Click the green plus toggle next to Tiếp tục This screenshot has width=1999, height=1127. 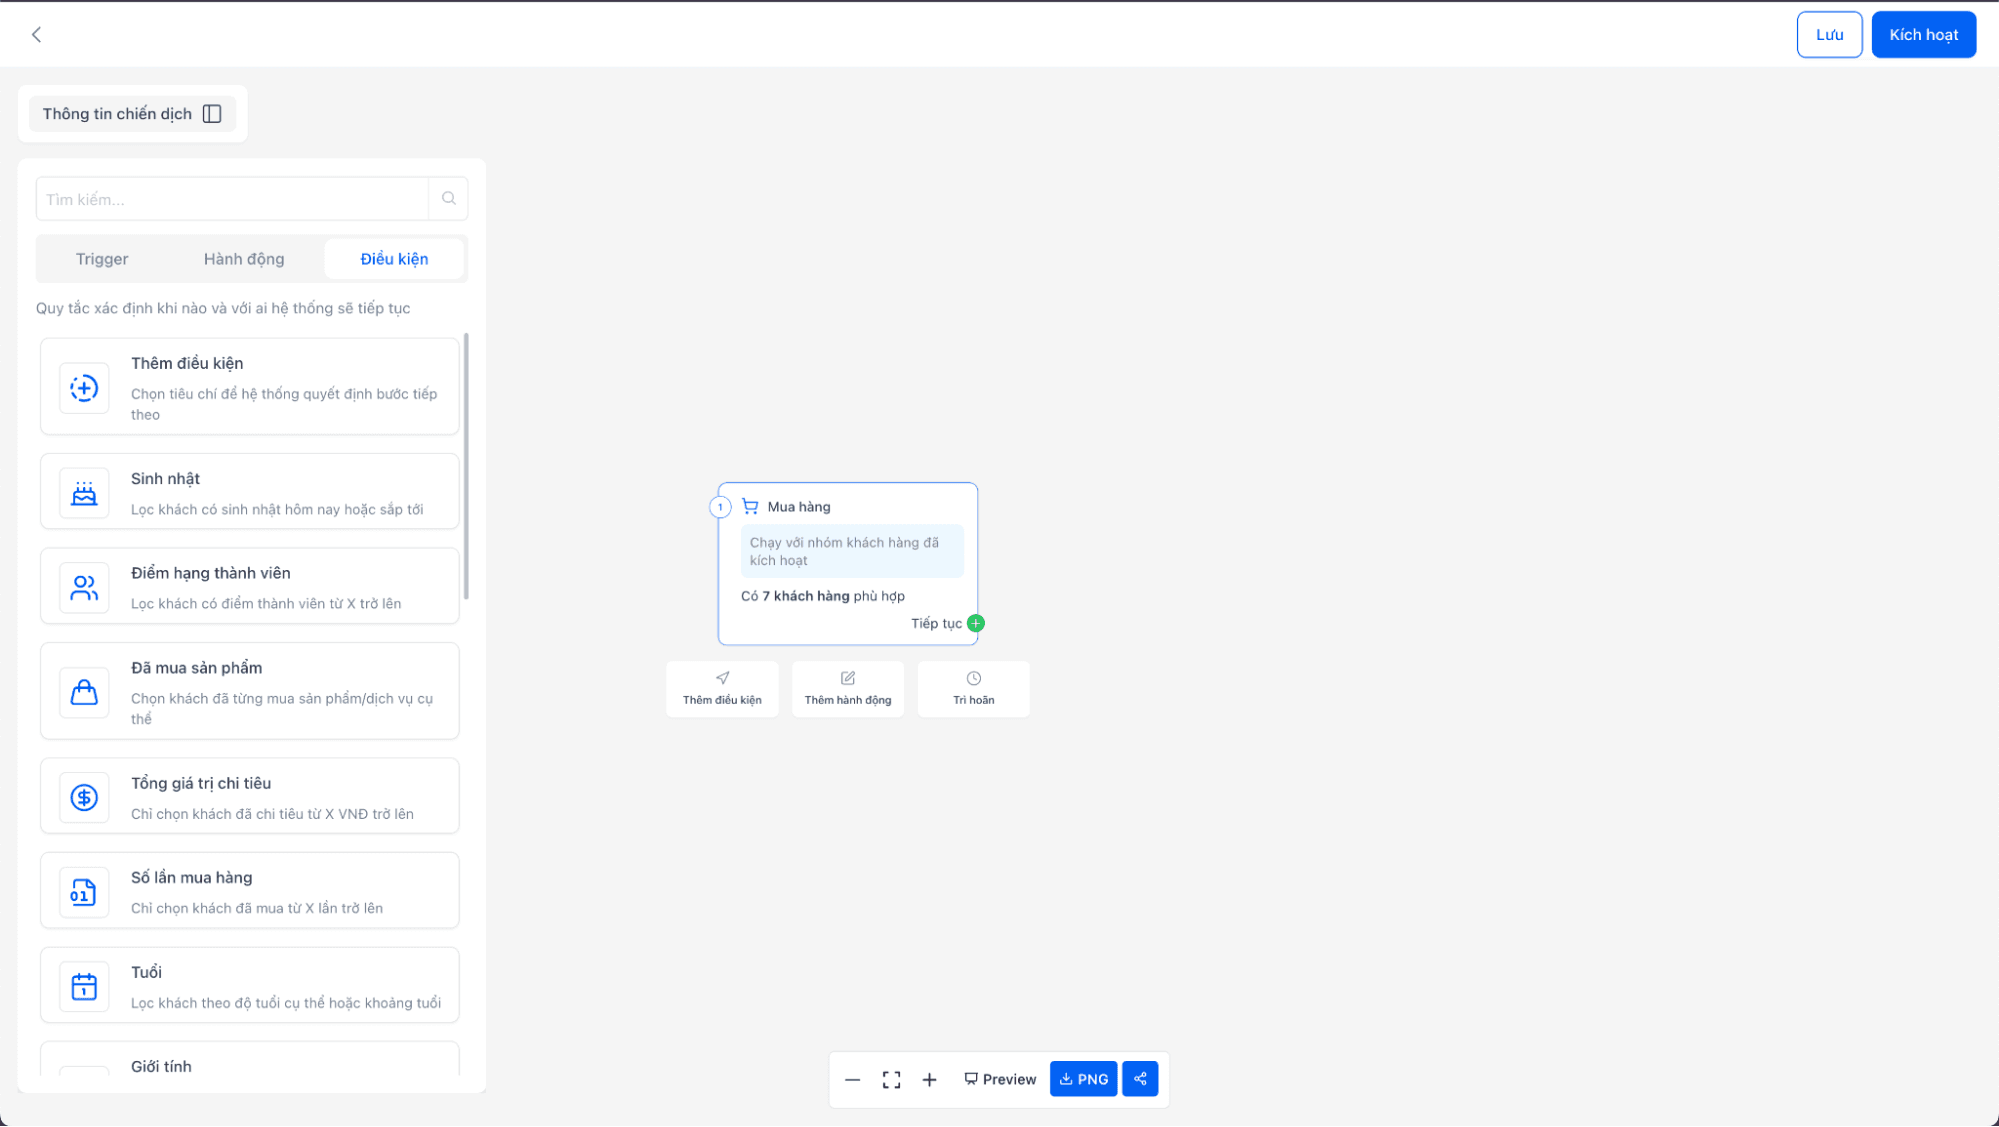pos(976,623)
